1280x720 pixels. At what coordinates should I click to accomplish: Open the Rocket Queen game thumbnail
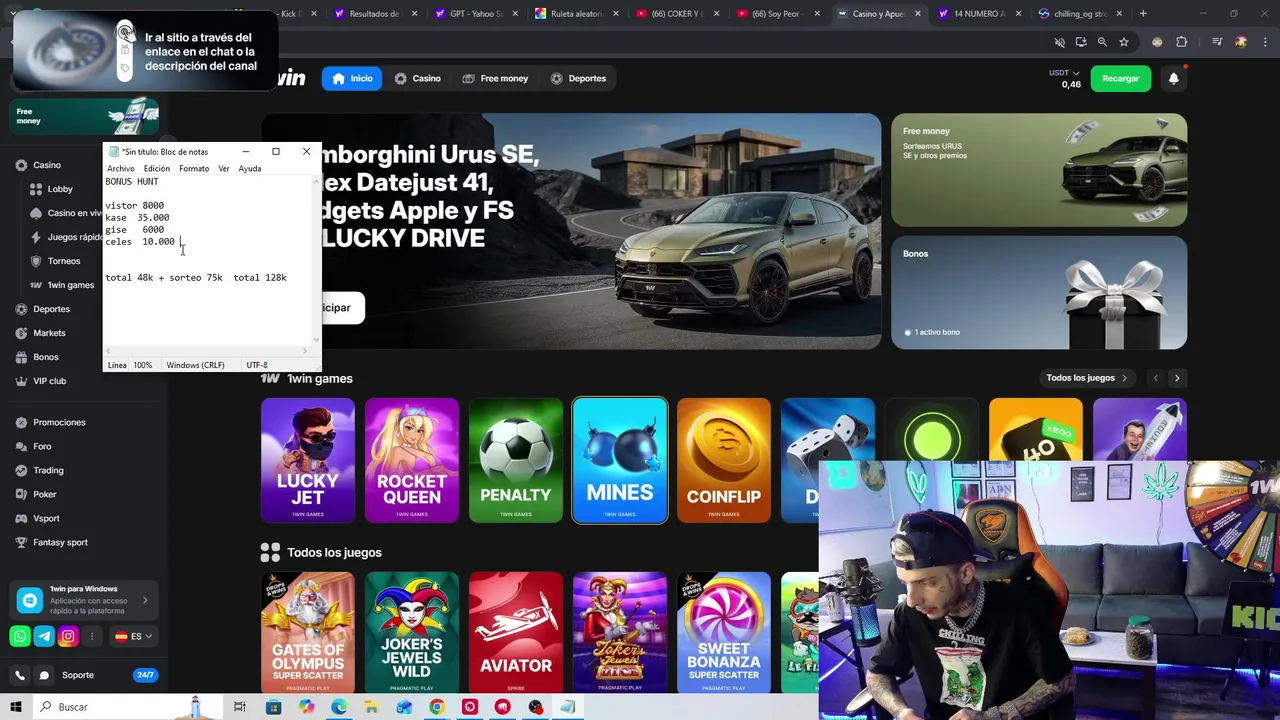click(x=412, y=460)
